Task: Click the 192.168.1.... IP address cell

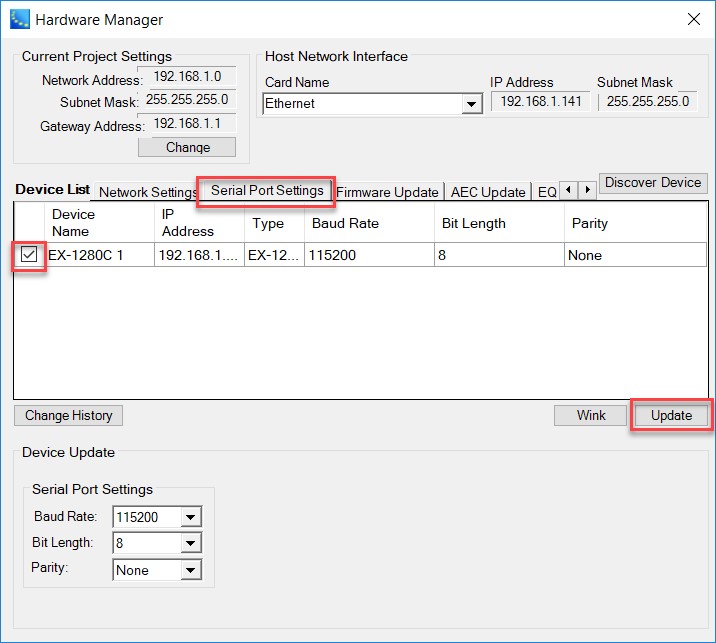Action: click(199, 255)
